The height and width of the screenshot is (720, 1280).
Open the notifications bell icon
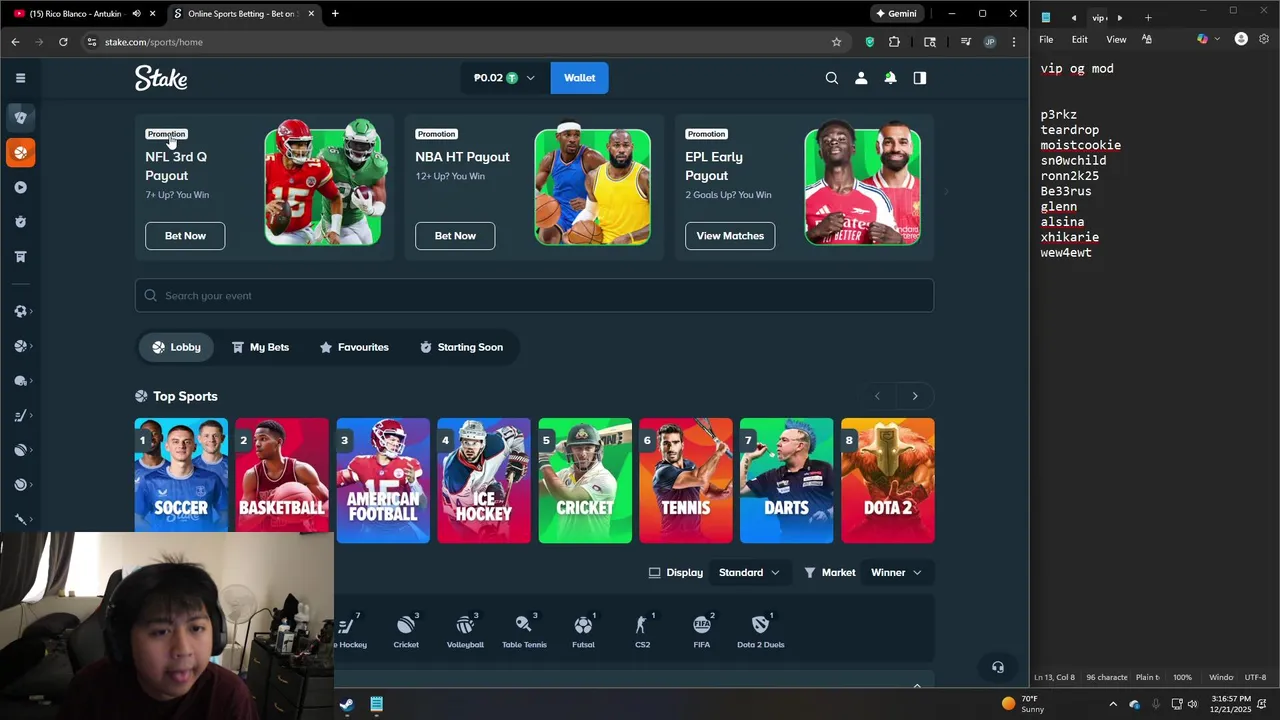click(890, 78)
